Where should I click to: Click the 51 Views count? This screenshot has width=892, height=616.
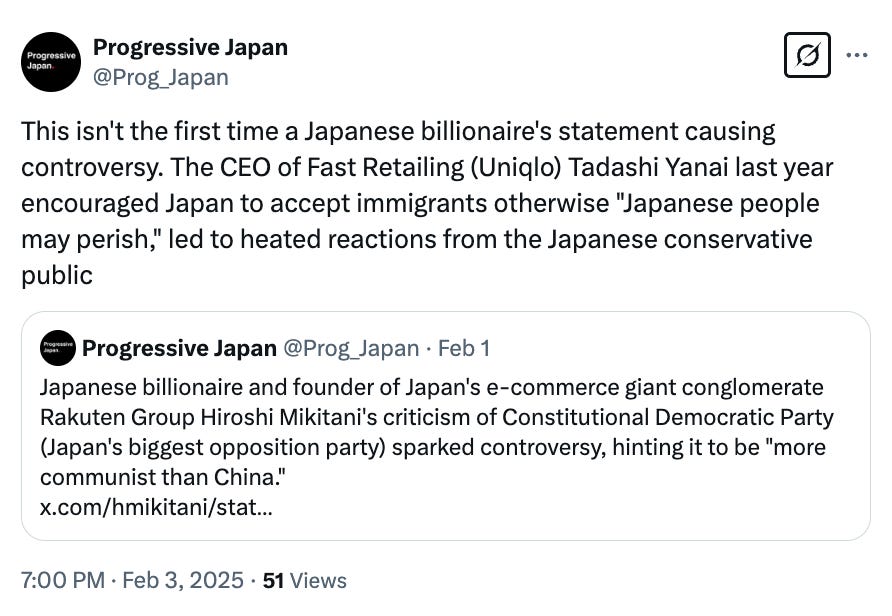(x=304, y=580)
